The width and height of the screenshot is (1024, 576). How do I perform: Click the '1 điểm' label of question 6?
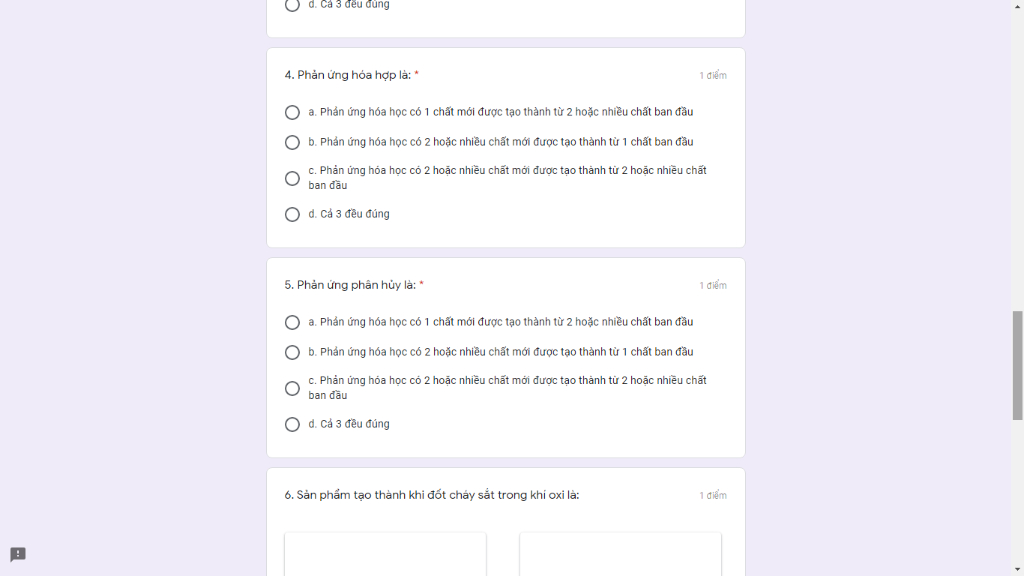click(x=712, y=496)
